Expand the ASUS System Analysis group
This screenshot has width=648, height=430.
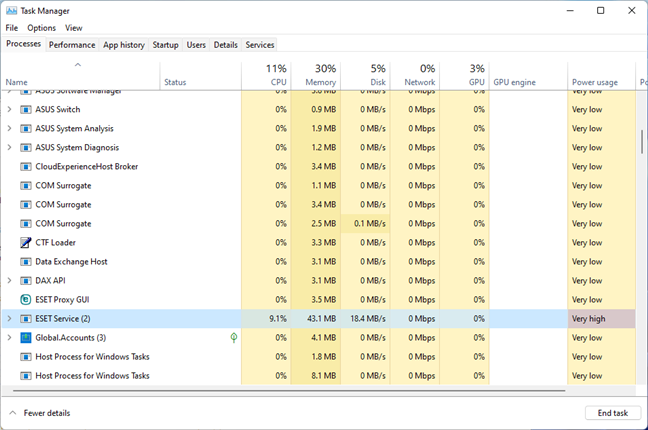pyautogui.click(x=9, y=129)
